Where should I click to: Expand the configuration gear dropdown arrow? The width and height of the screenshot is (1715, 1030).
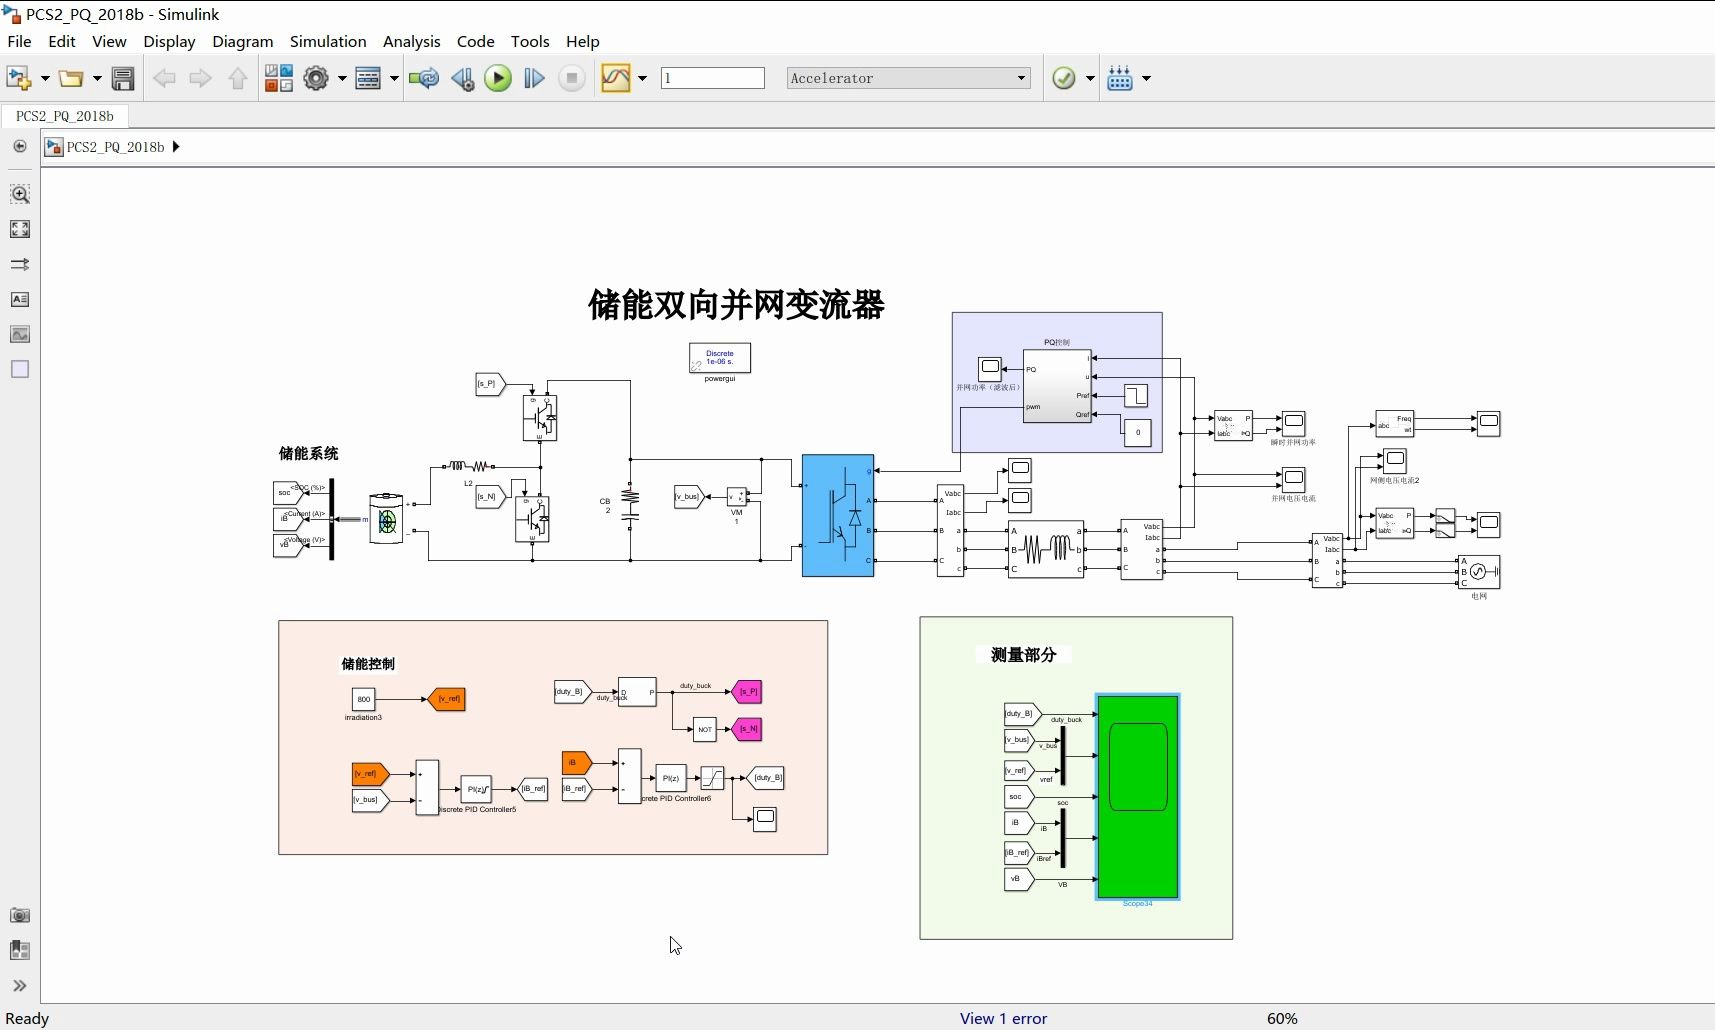pos(342,78)
